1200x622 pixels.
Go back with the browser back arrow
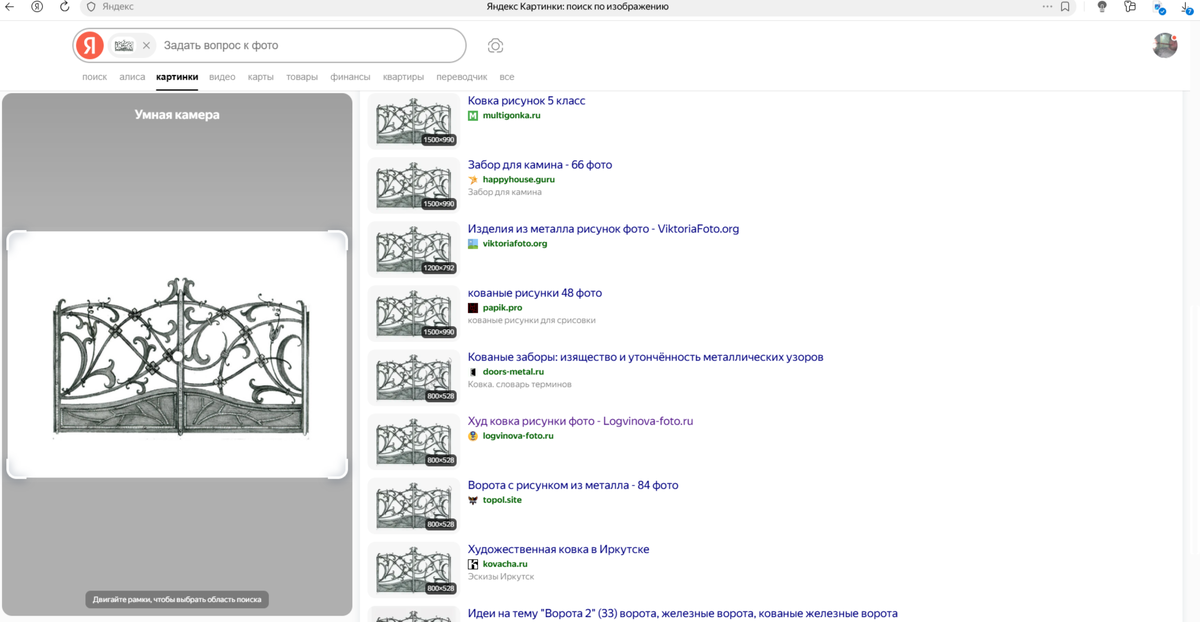point(10,6)
